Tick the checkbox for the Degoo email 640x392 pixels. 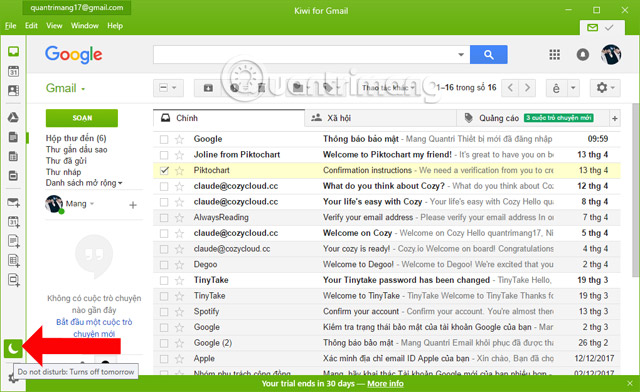pyautogui.click(x=164, y=265)
